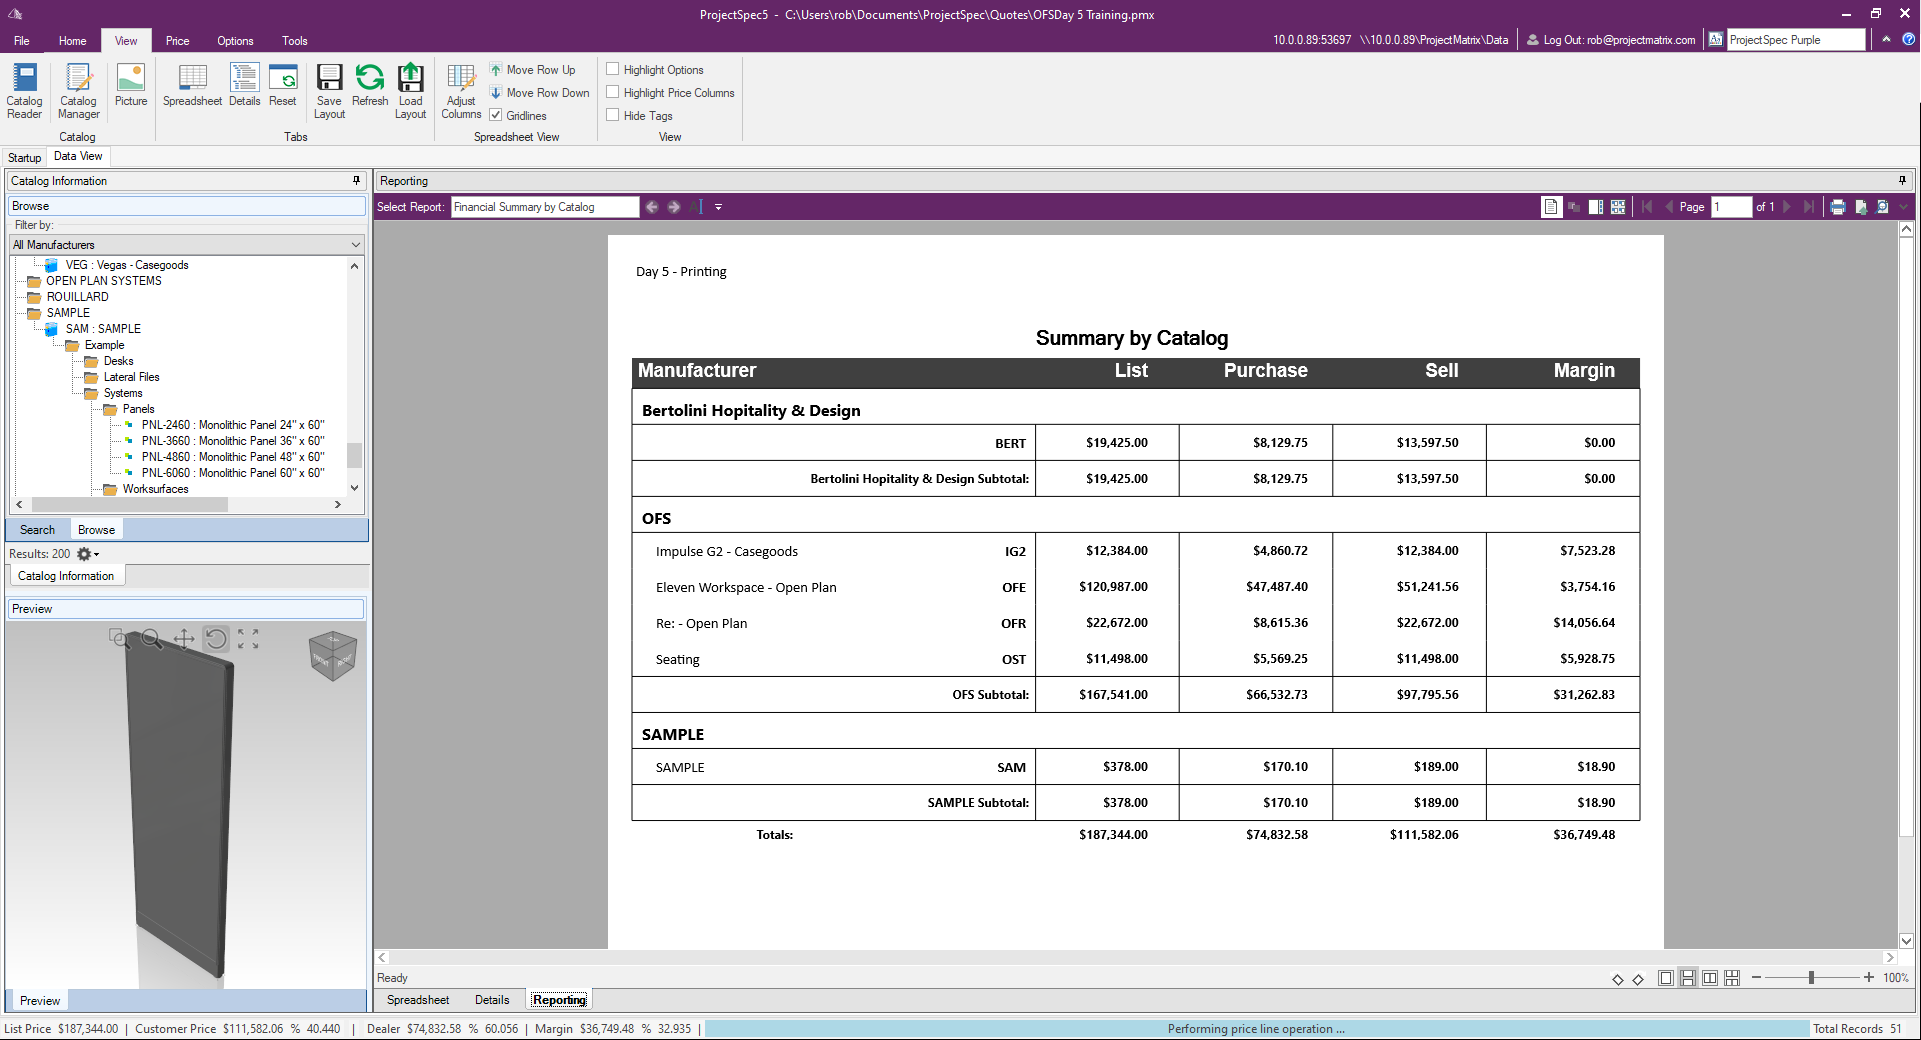
Task: Open the search results settings gear dropdown
Action: 88,554
